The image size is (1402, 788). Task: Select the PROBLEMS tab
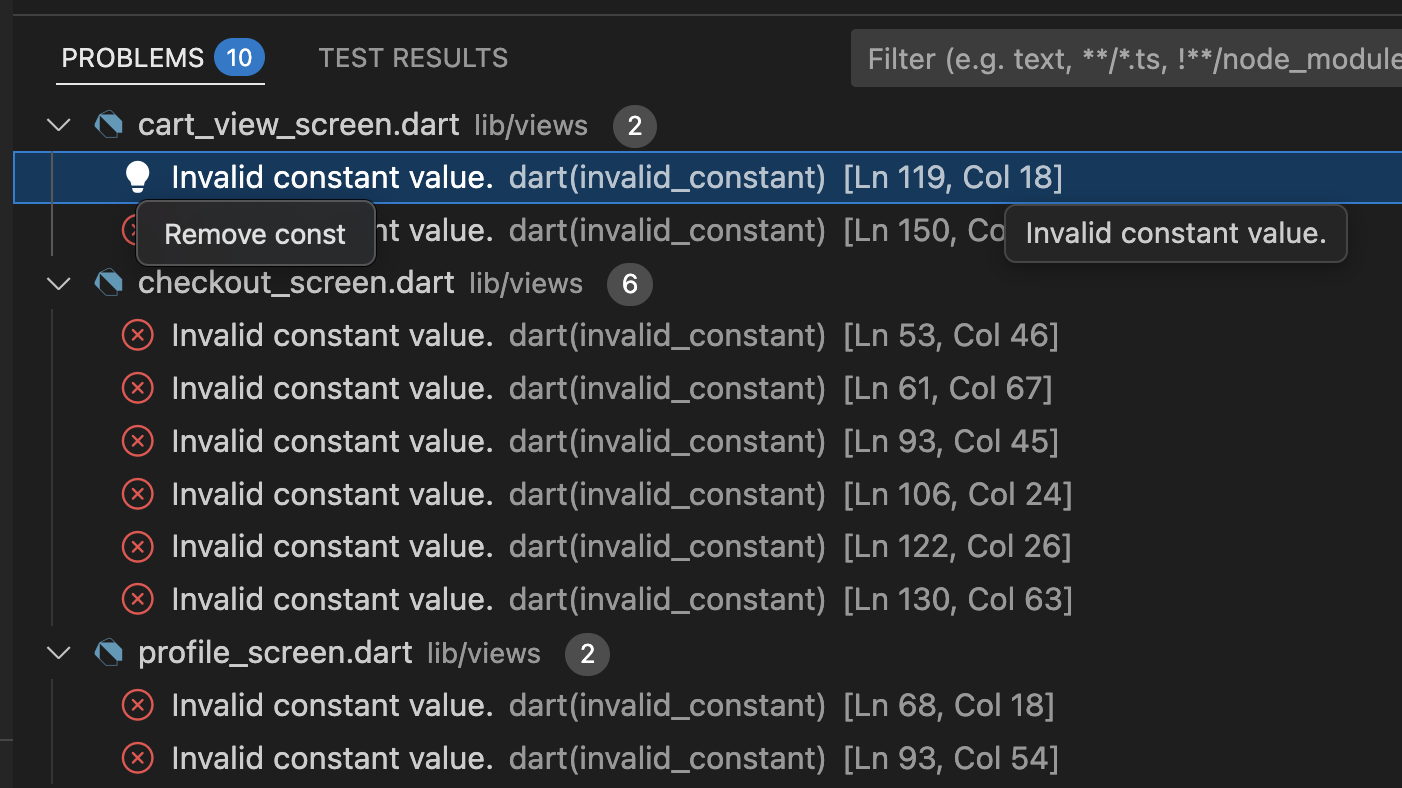click(x=133, y=57)
